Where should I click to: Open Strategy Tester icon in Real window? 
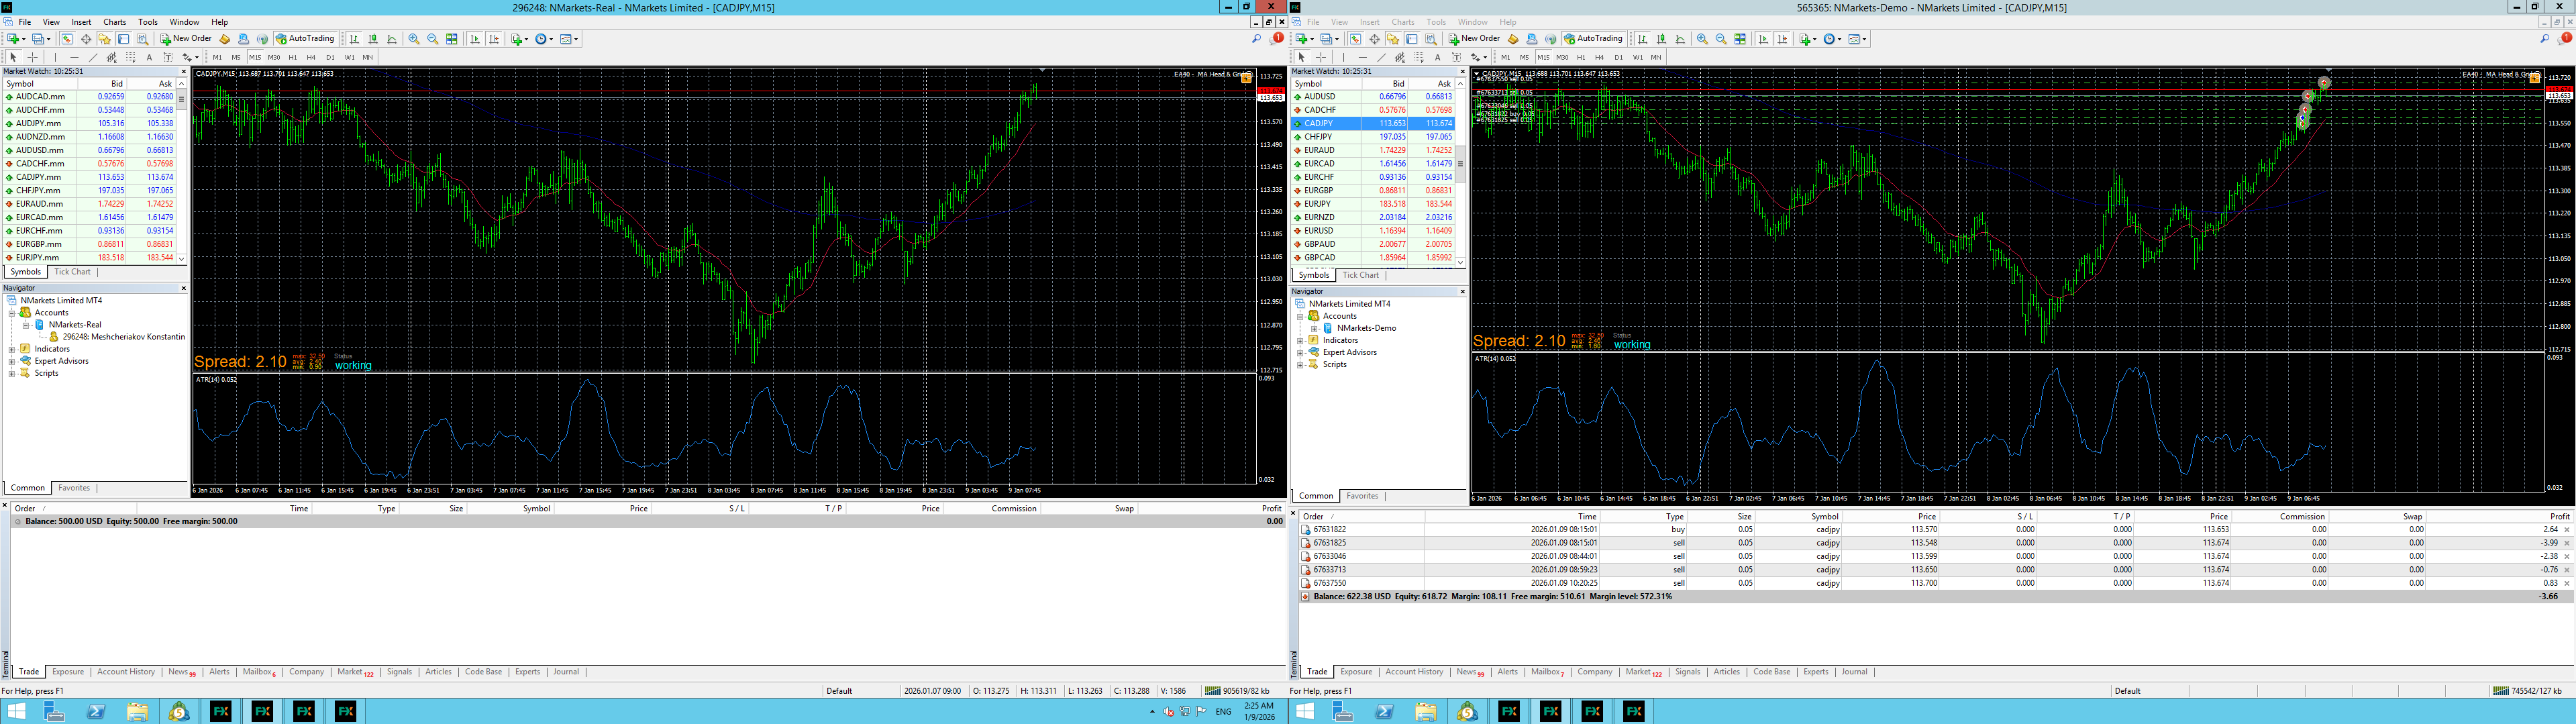coord(143,39)
